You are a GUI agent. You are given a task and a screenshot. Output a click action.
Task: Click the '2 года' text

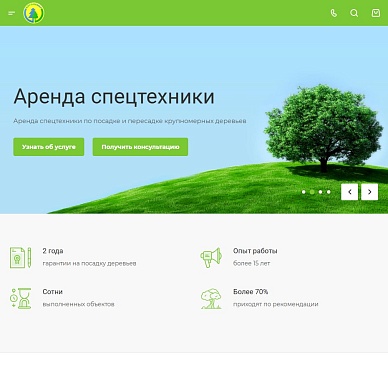coord(53,251)
